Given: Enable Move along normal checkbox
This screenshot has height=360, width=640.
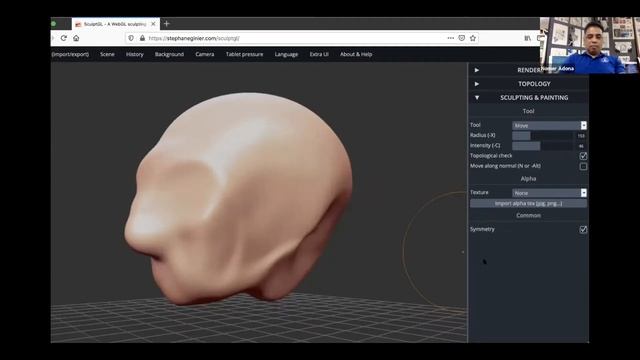Looking at the screenshot, I should [583, 166].
